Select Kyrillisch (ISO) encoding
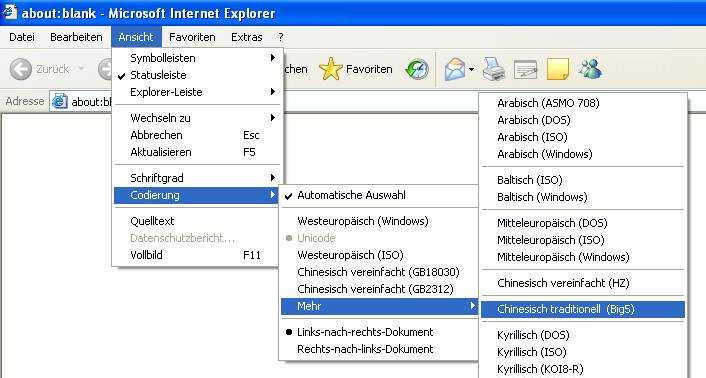 583,352
